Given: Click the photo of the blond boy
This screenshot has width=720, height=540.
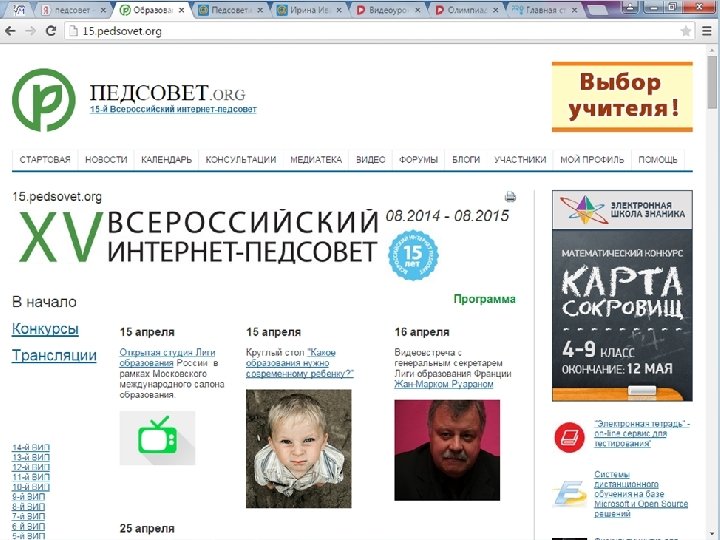Looking at the screenshot, I should [298, 449].
